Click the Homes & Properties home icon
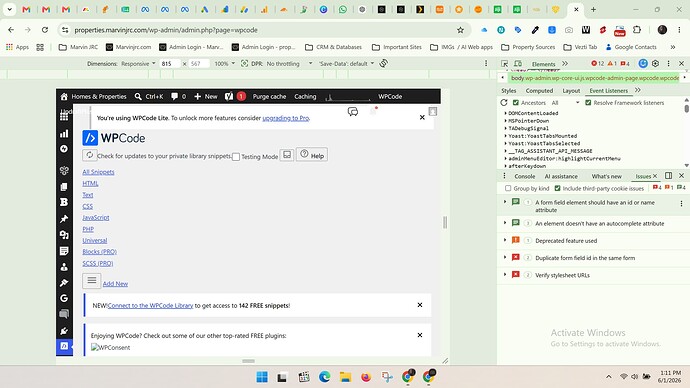This screenshot has height=388, width=690. pyautogui.click(x=64, y=96)
